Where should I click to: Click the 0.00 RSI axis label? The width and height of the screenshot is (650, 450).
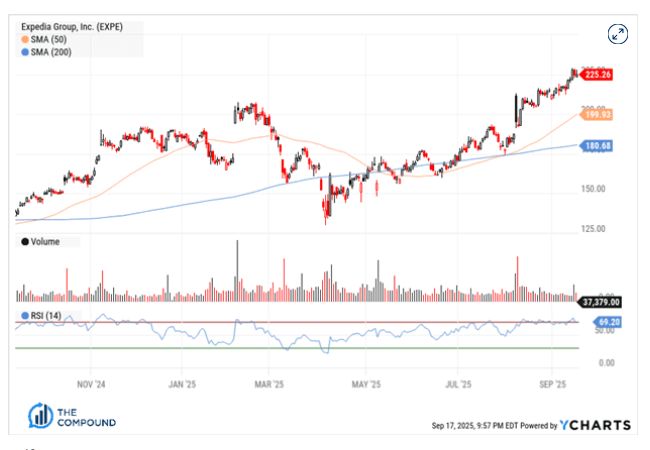[x=606, y=363]
